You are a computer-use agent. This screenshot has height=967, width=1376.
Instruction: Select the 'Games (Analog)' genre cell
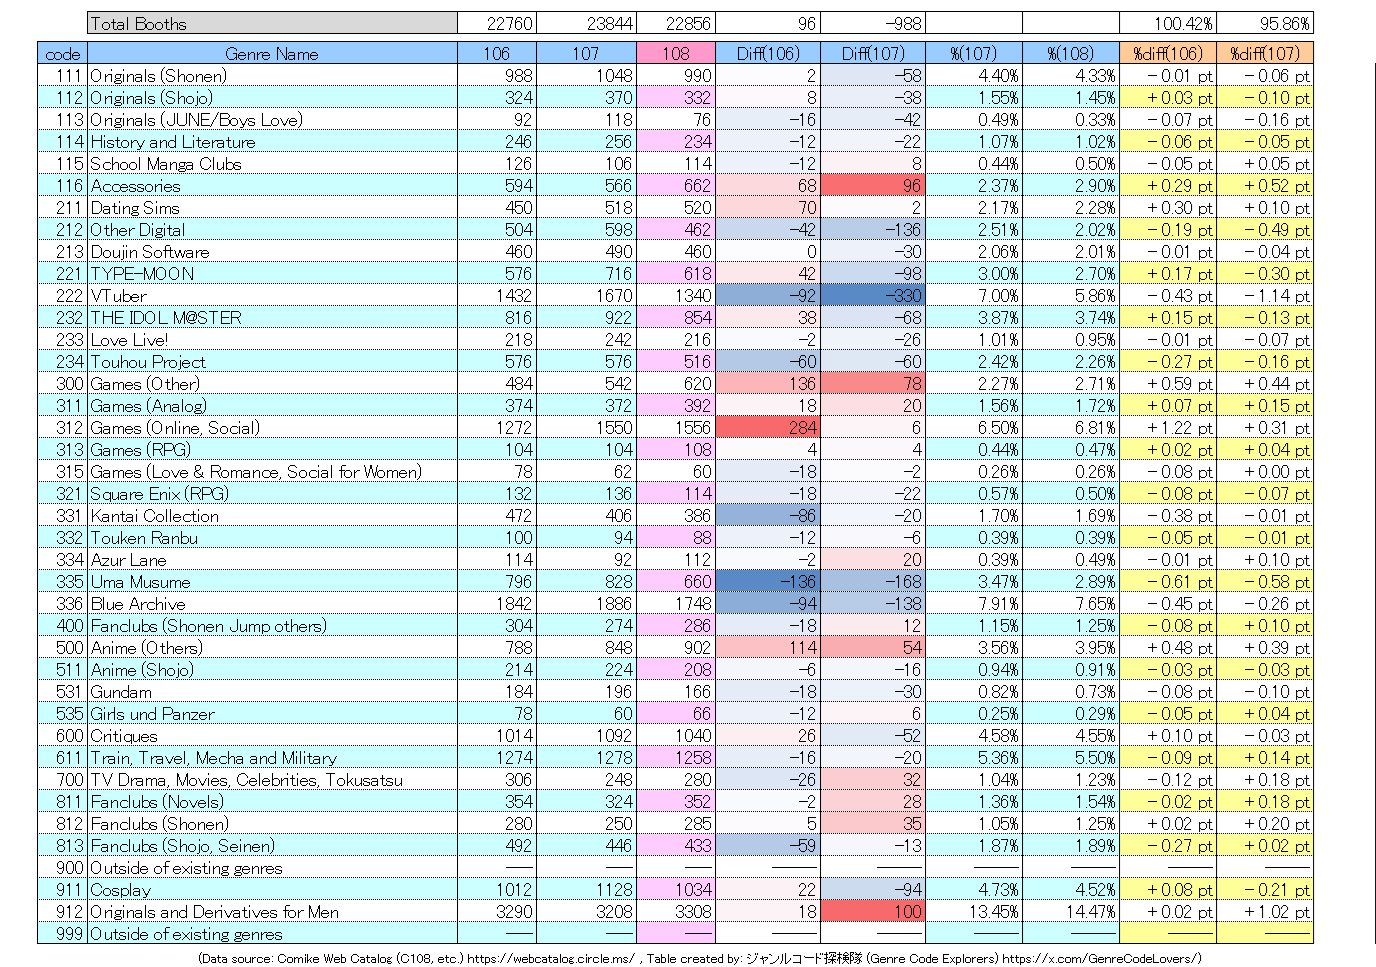point(272,406)
